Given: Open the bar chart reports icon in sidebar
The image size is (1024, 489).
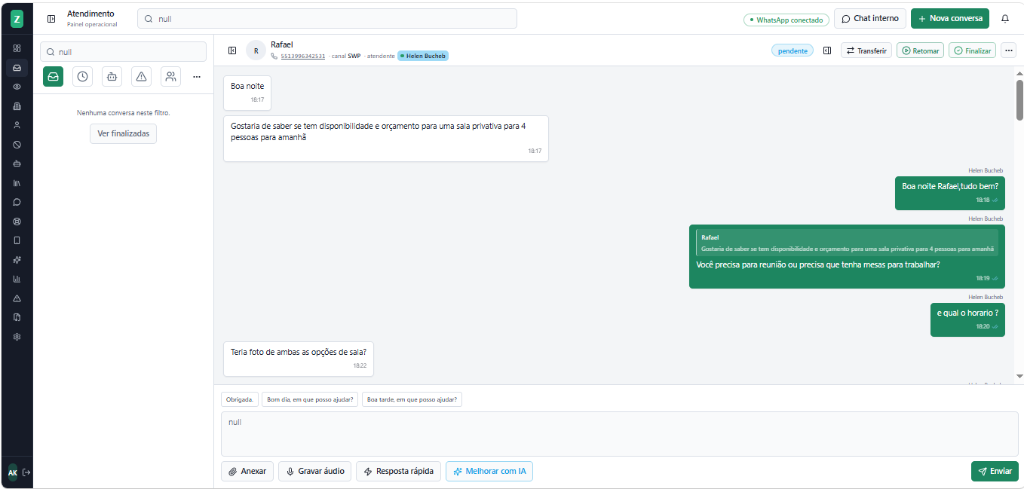Looking at the screenshot, I should (17, 279).
